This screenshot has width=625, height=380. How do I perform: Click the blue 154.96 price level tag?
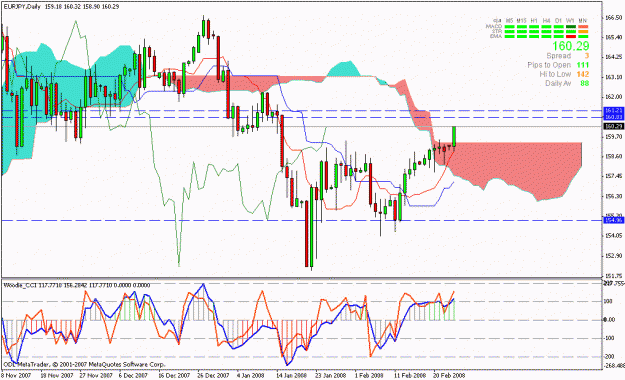(614, 220)
